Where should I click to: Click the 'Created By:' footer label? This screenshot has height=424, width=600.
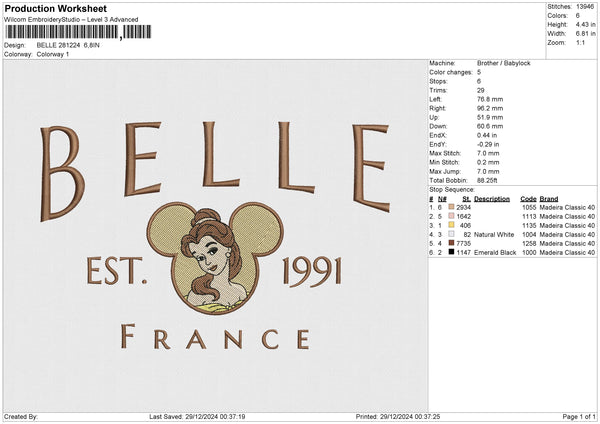(x=21, y=416)
